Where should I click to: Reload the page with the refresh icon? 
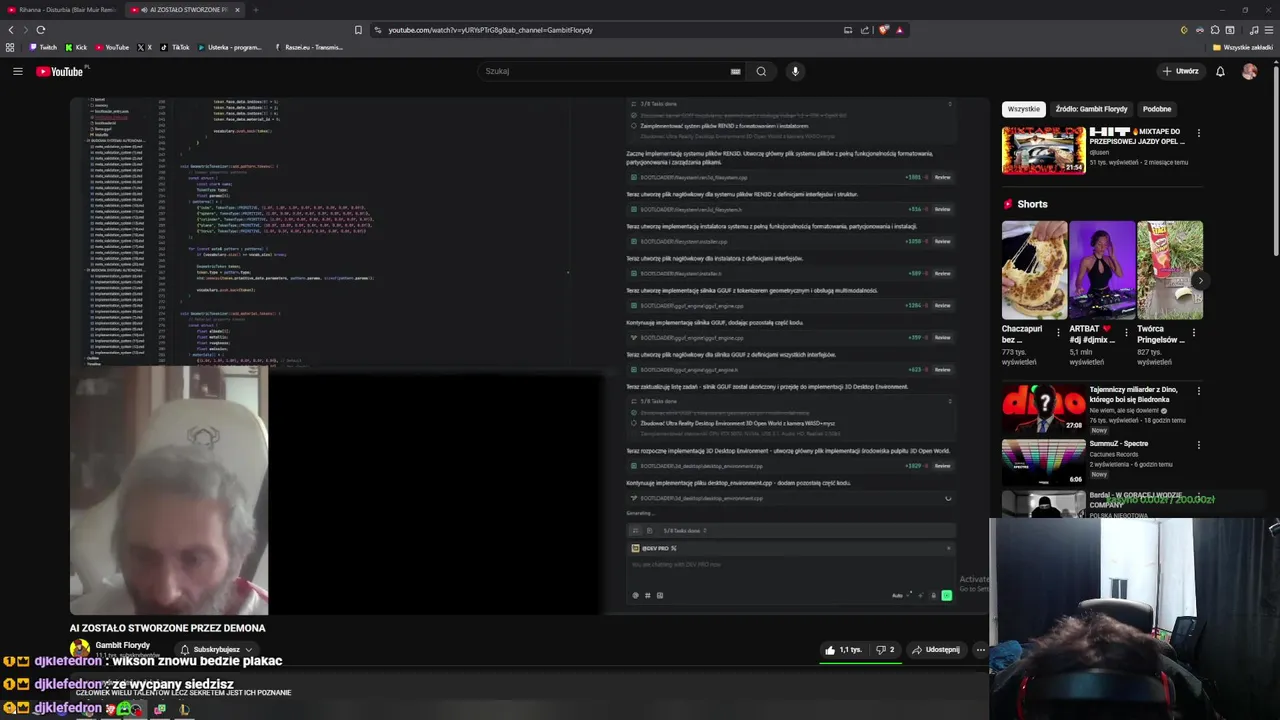click(x=40, y=30)
